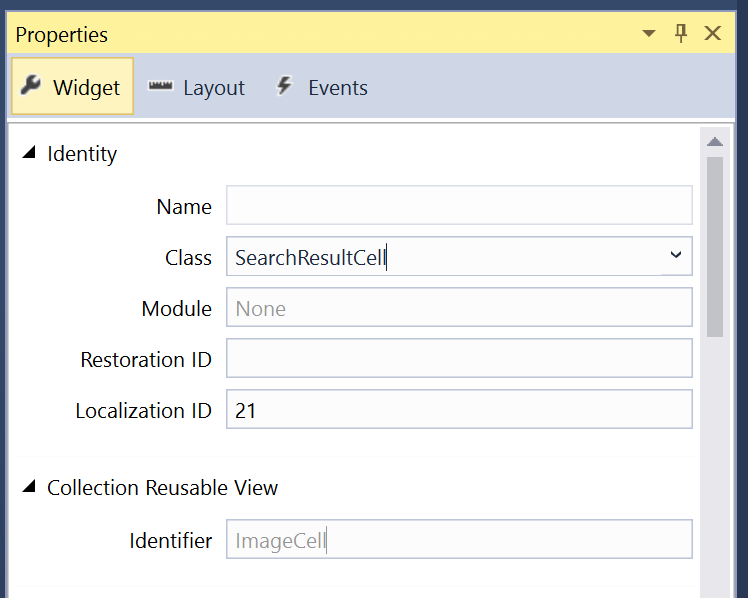Click the scrollbar track below the thumb
Viewport: 748px width, 598px height.
click(714, 460)
